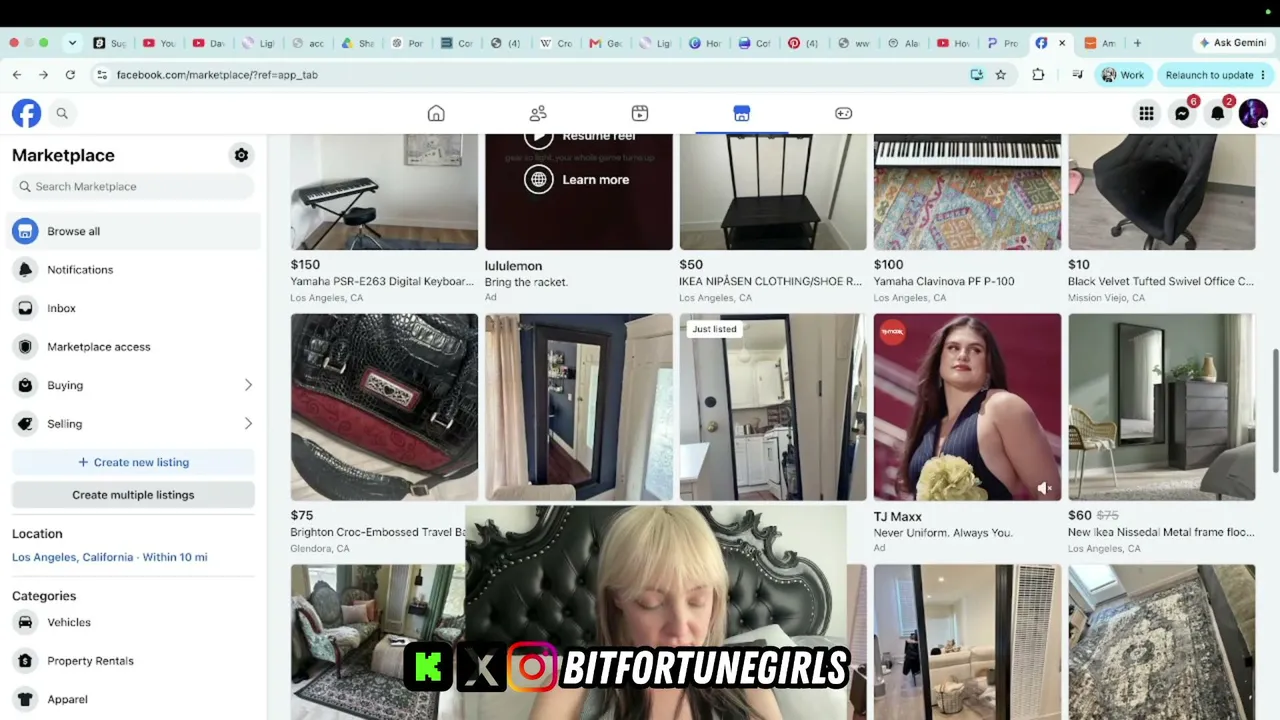Switch to the Pinterest tab labeled (4)
Screen dimensions: 1280x720
pos(805,43)
